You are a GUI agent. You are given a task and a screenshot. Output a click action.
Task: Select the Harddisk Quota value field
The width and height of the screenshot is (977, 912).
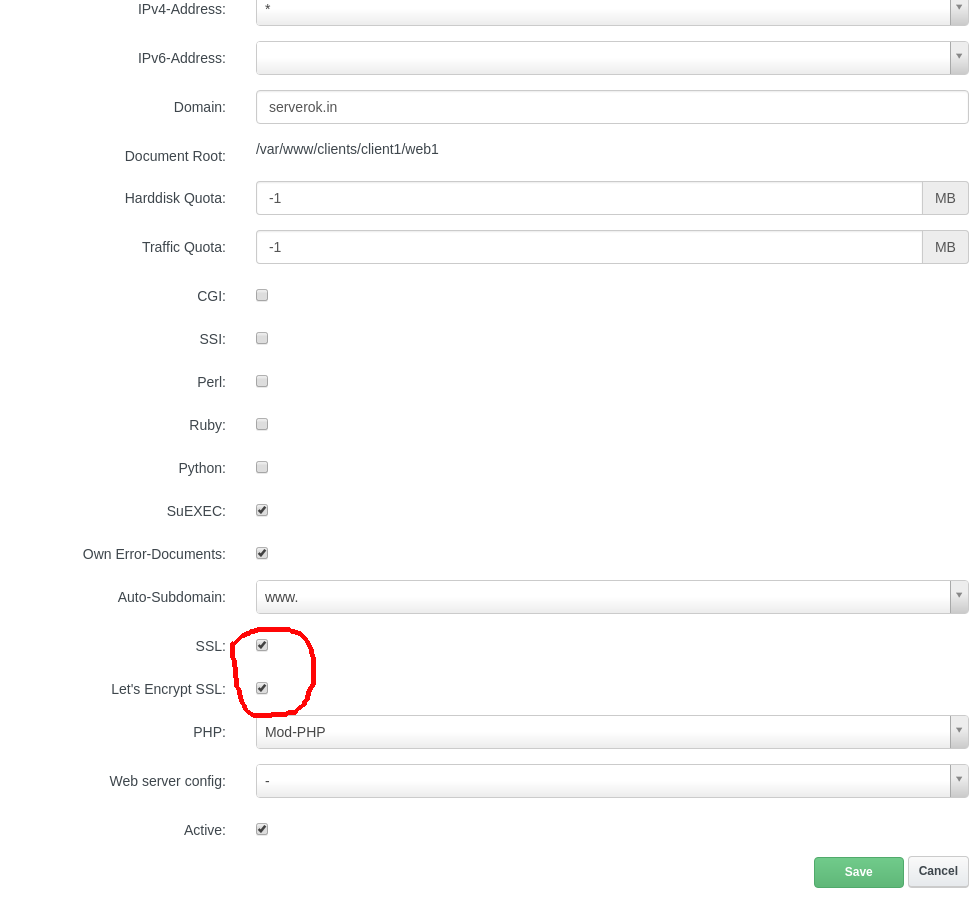[590, 198]
